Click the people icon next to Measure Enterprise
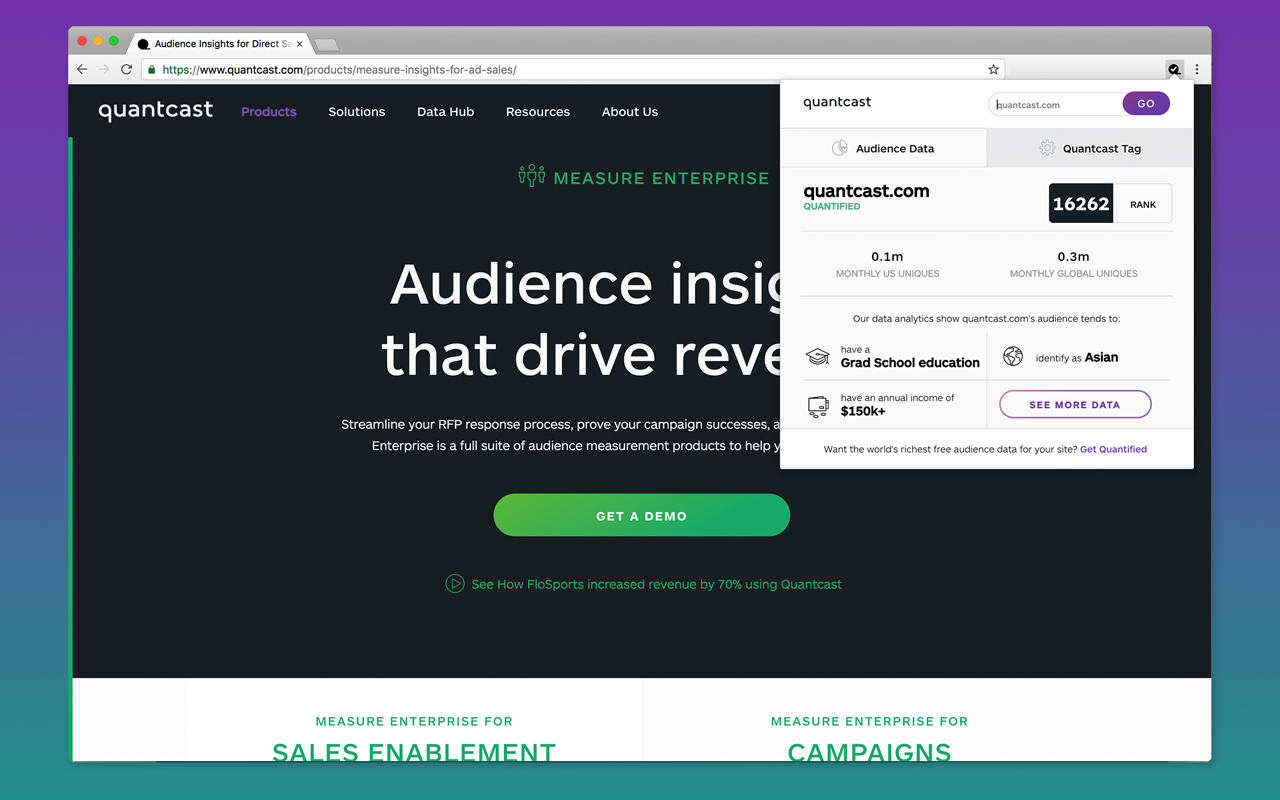 [x=532, y=176]
